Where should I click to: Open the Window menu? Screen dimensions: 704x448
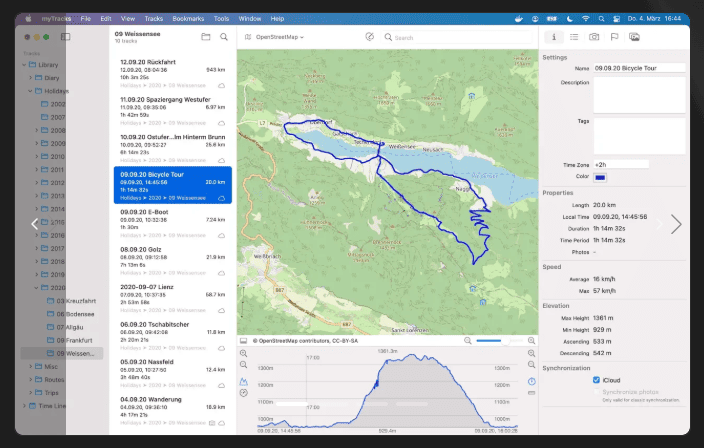(x=250, y=19)
